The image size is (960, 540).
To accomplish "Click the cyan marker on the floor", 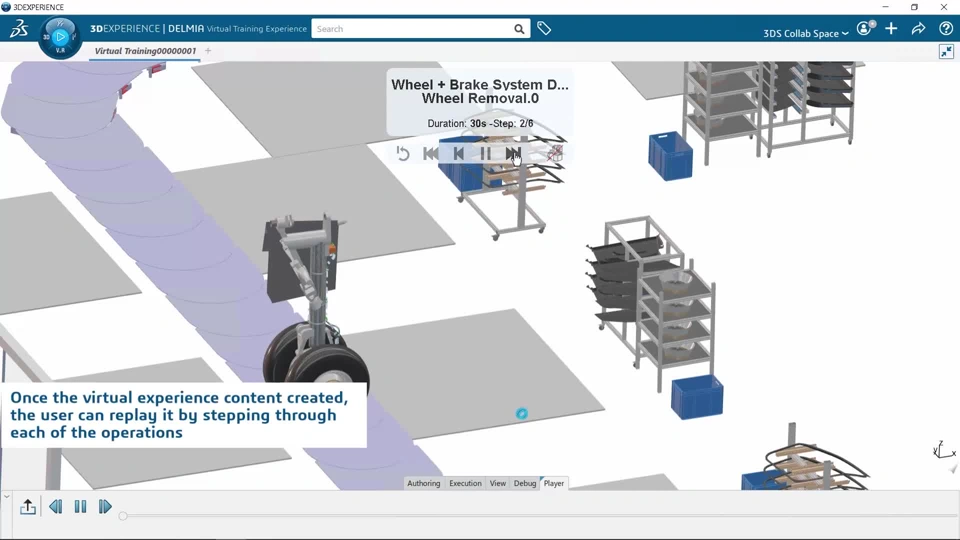I will pyautogui.click(x=522, y=414).
